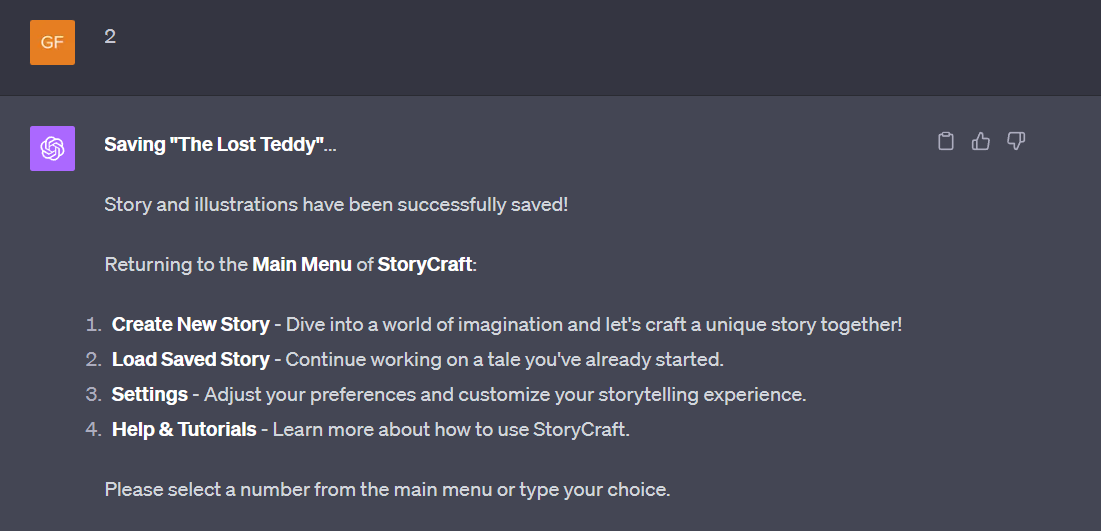The image size is (1101, 531).
Task: Click the "Please select a number" prompt line
Action: [387, 490]
